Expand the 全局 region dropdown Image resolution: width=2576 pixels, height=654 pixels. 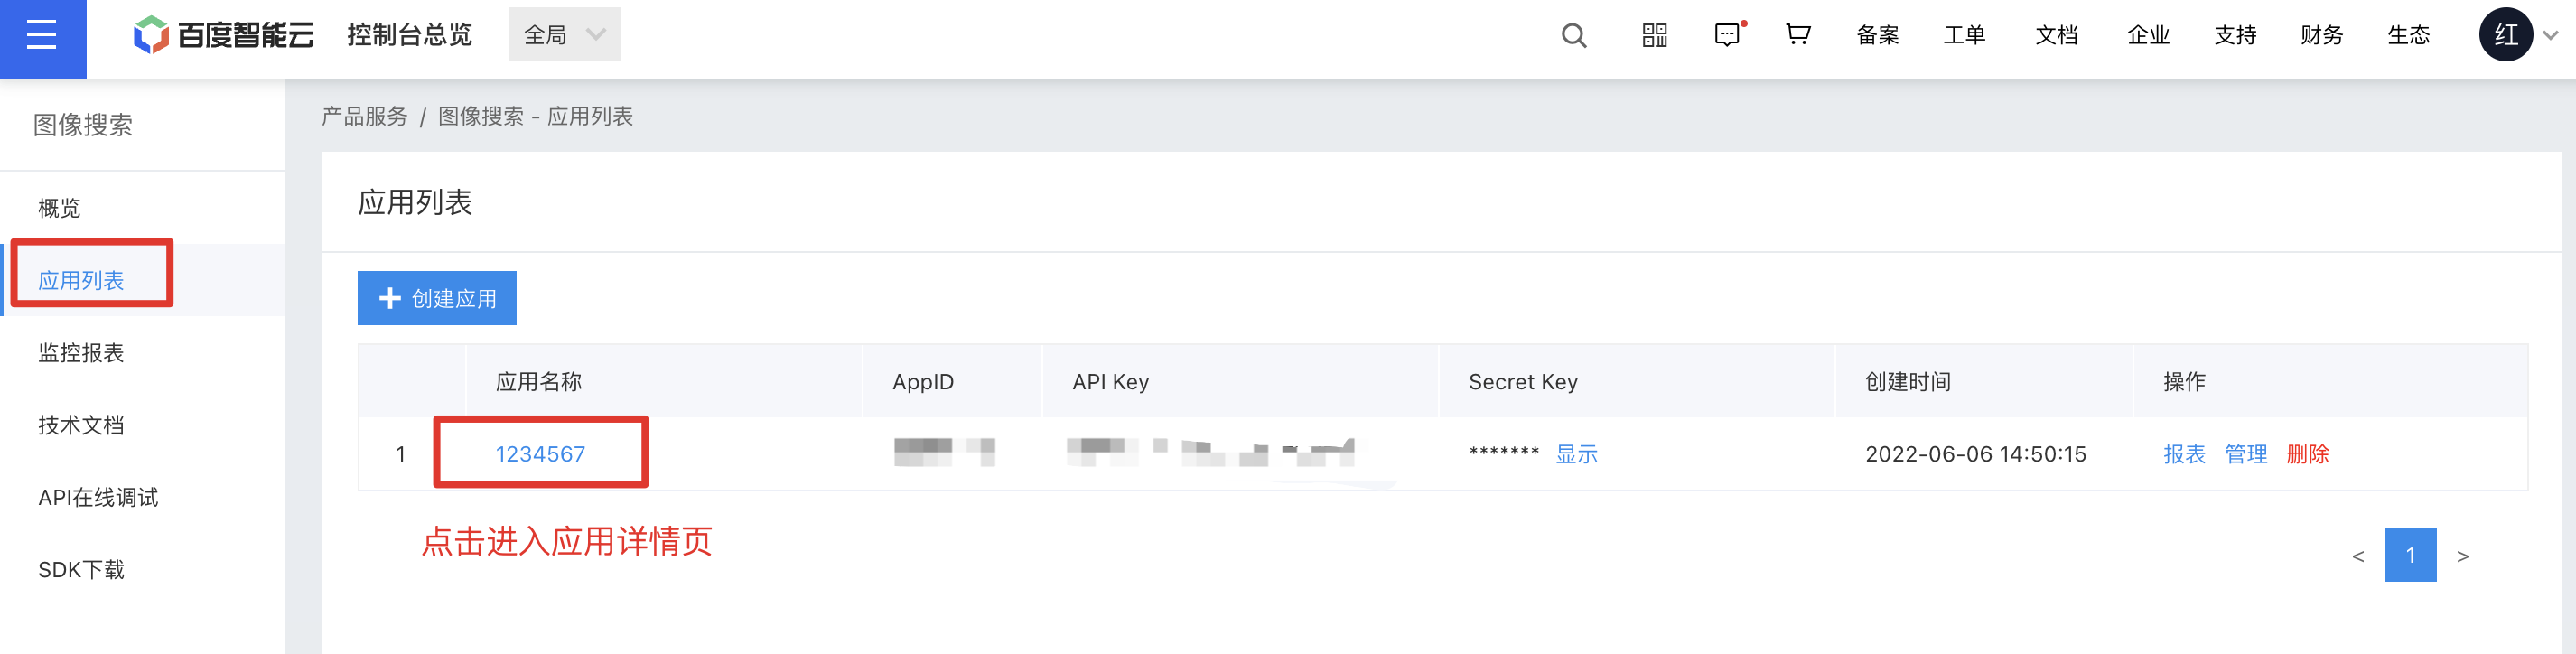565,35
